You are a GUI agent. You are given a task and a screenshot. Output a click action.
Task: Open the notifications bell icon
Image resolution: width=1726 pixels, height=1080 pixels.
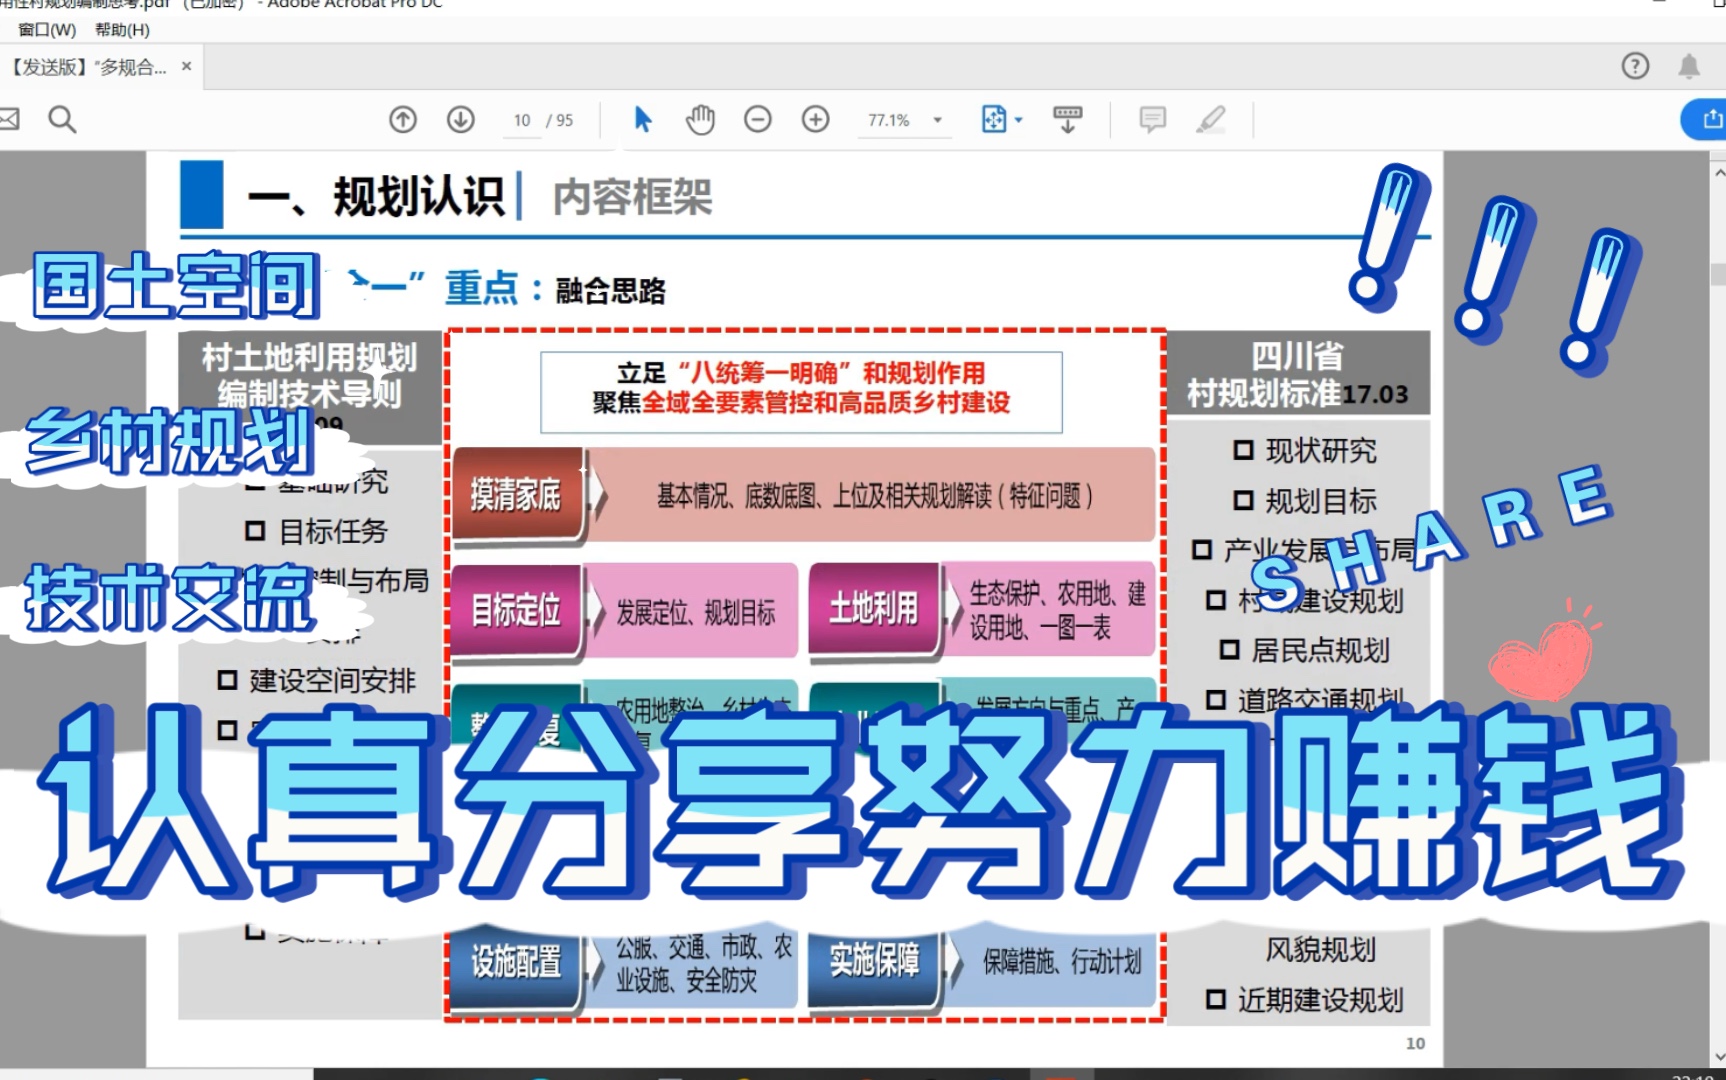pyautogui.click(x=1689, y=66)
